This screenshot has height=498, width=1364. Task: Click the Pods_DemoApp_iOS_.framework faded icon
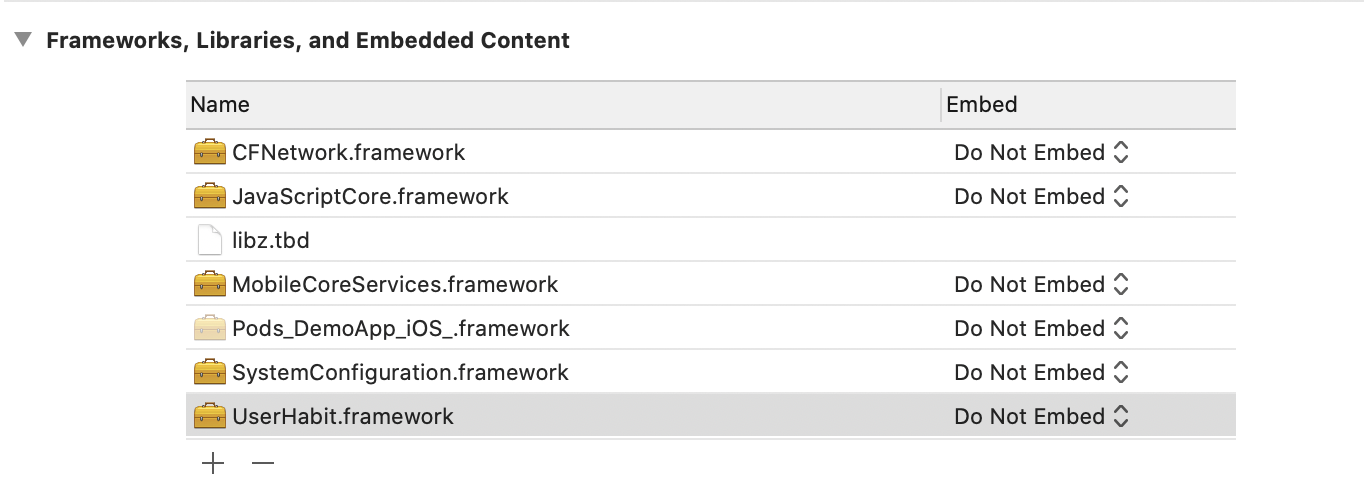pos(209,329)
